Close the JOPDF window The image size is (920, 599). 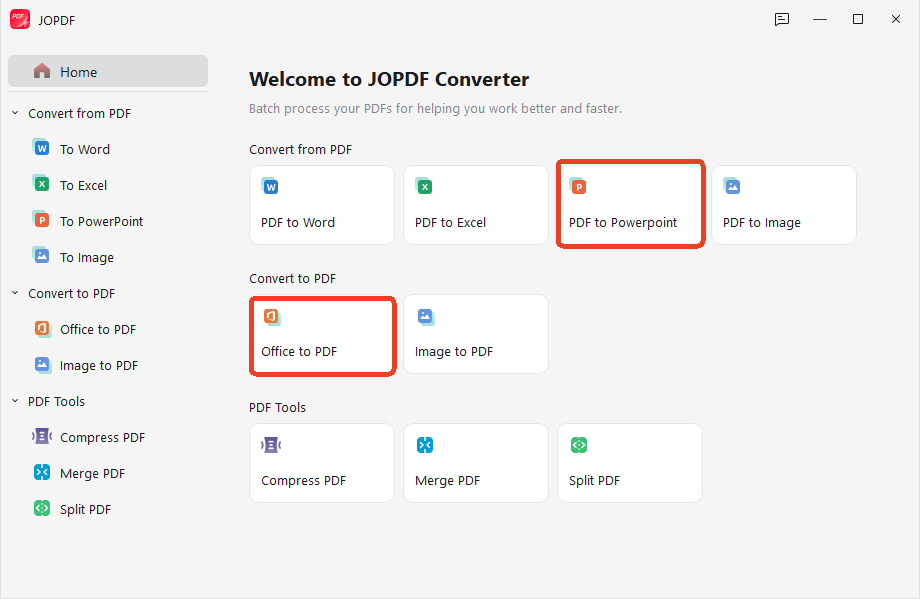(x=895, y=19)
